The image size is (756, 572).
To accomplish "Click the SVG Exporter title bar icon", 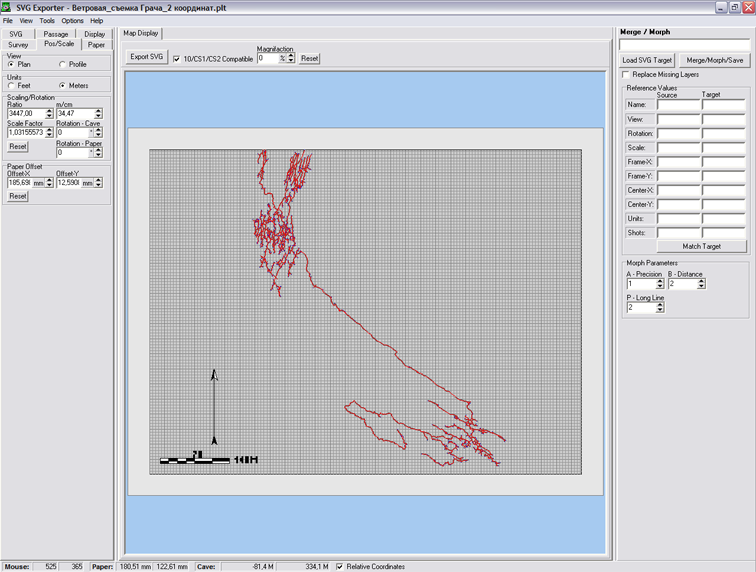I will point(8,7).
